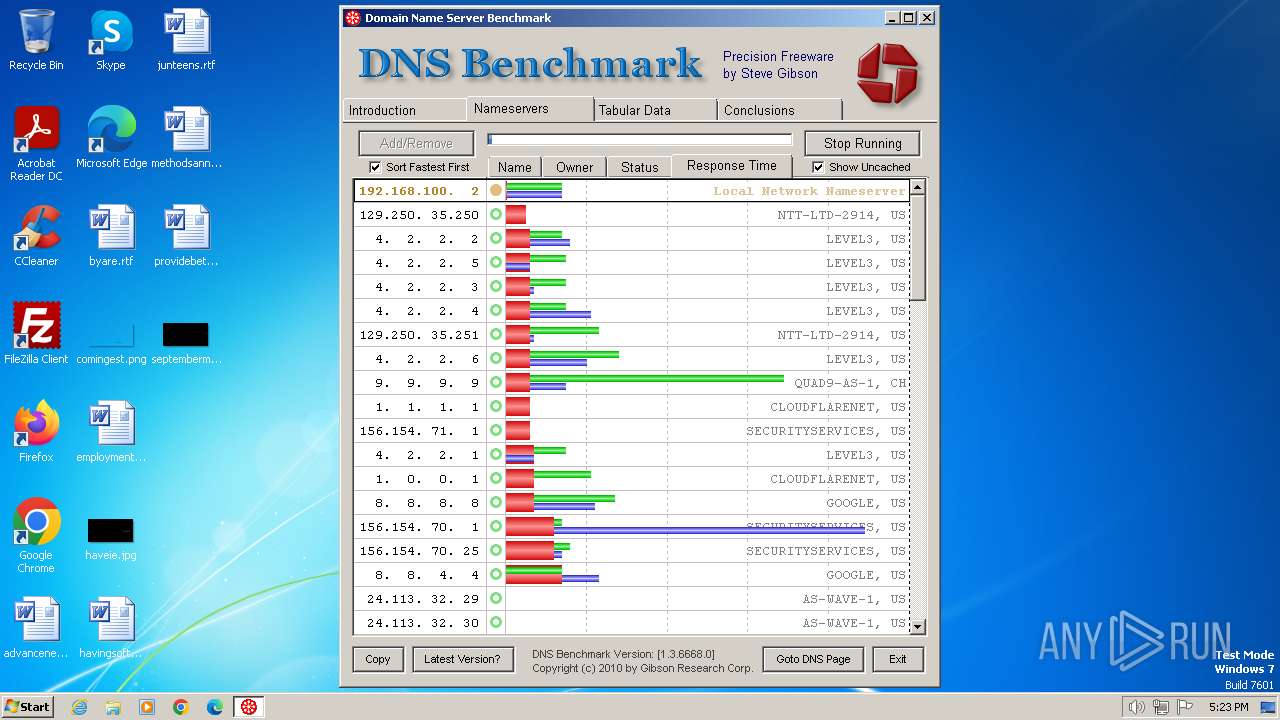Toggle Sort Fastest First checkbox
1280x720 pixels.
coord(375,167)
